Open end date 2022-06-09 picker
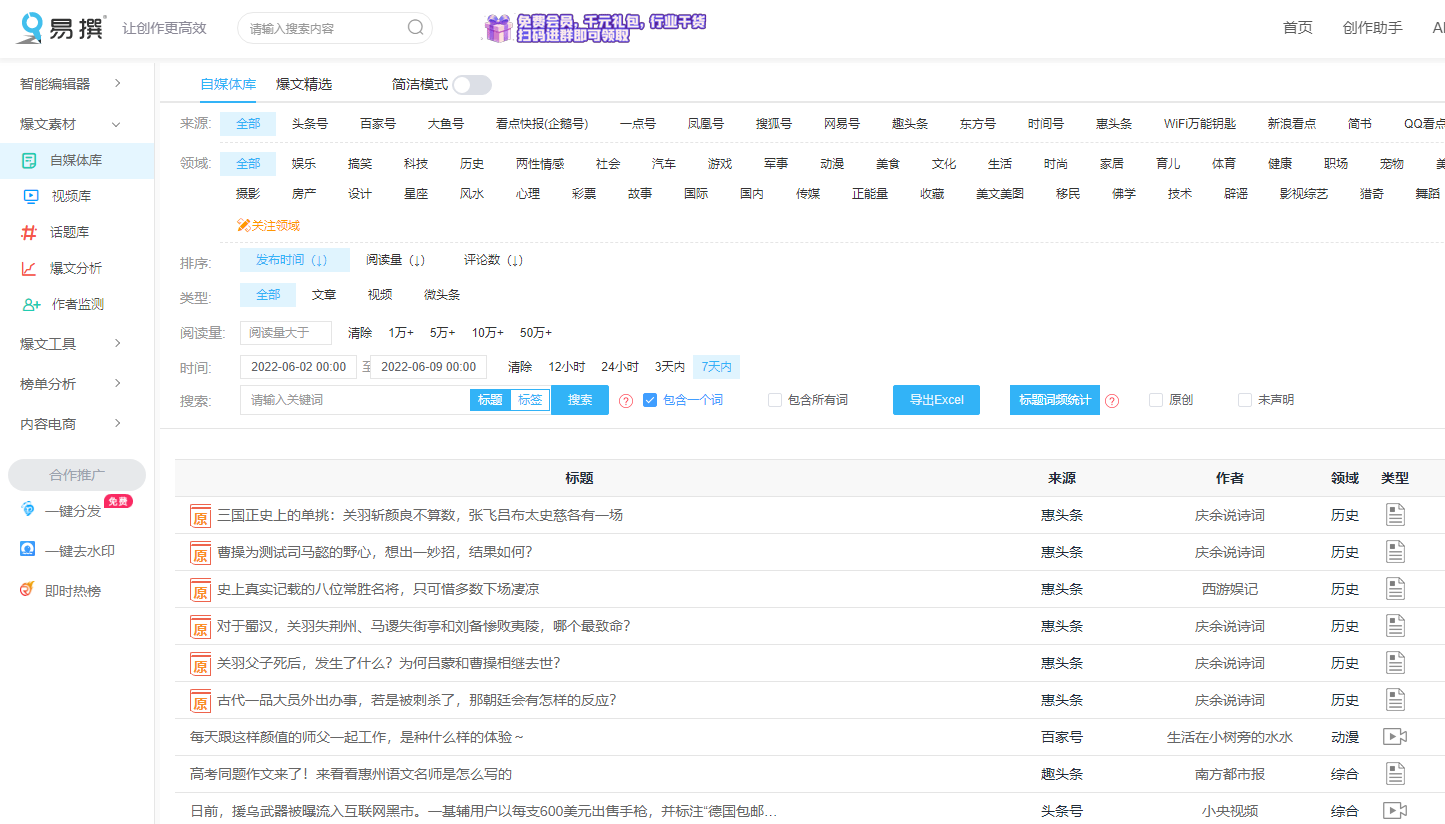 point(428,367)
